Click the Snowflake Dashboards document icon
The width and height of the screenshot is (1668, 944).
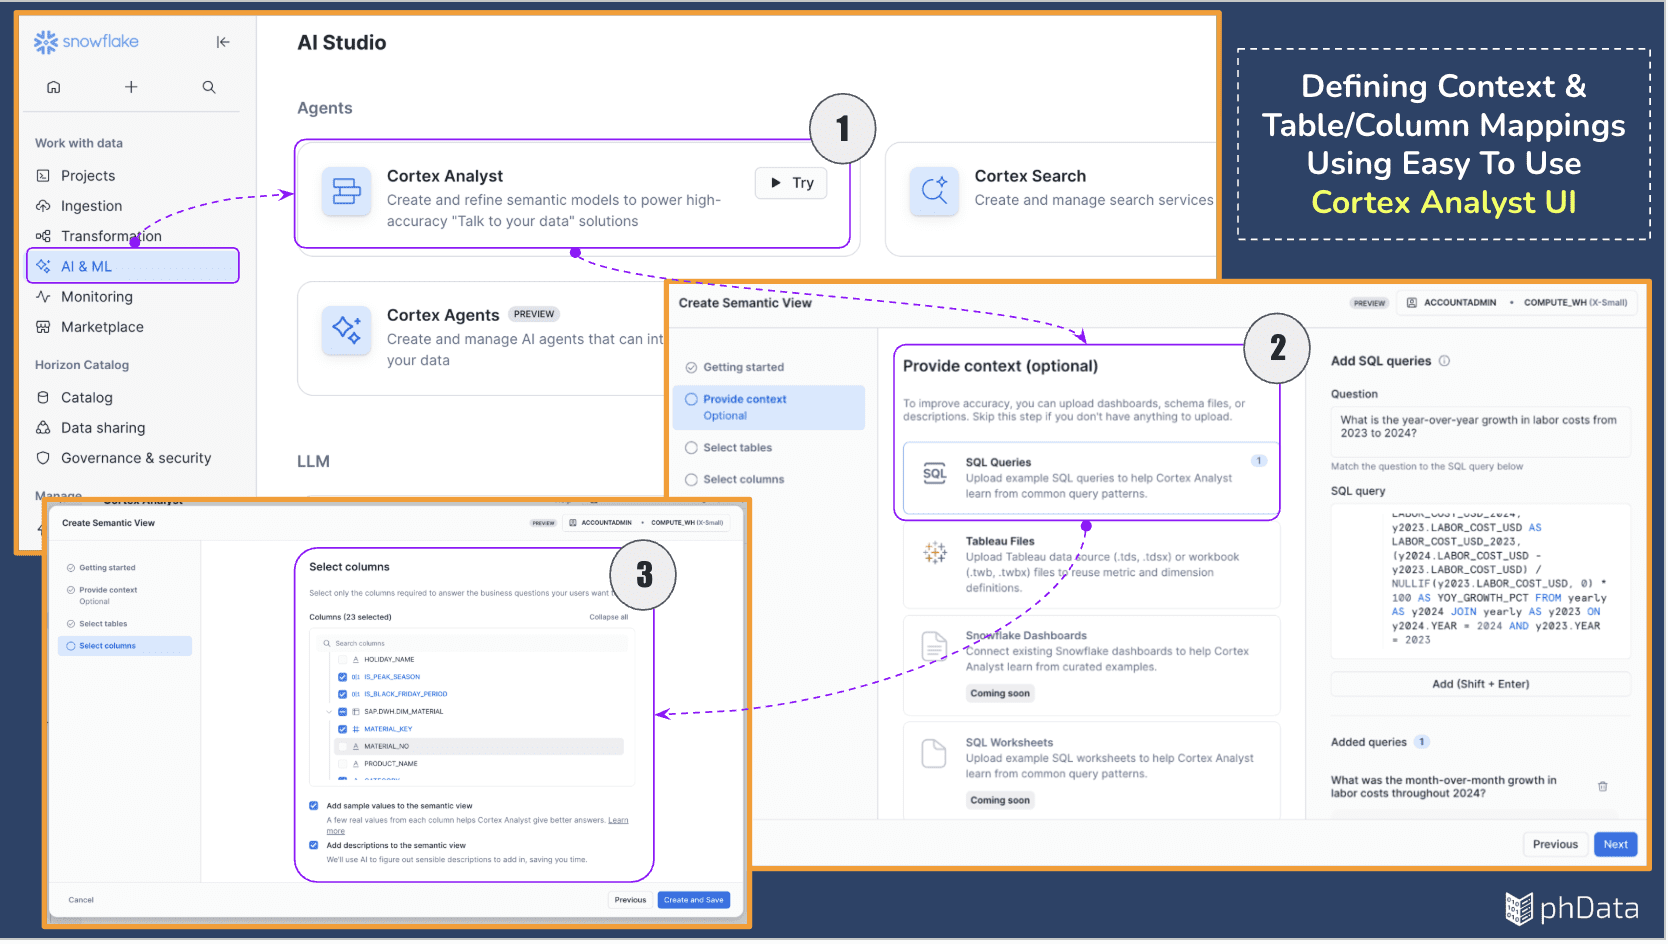(934, 646)
